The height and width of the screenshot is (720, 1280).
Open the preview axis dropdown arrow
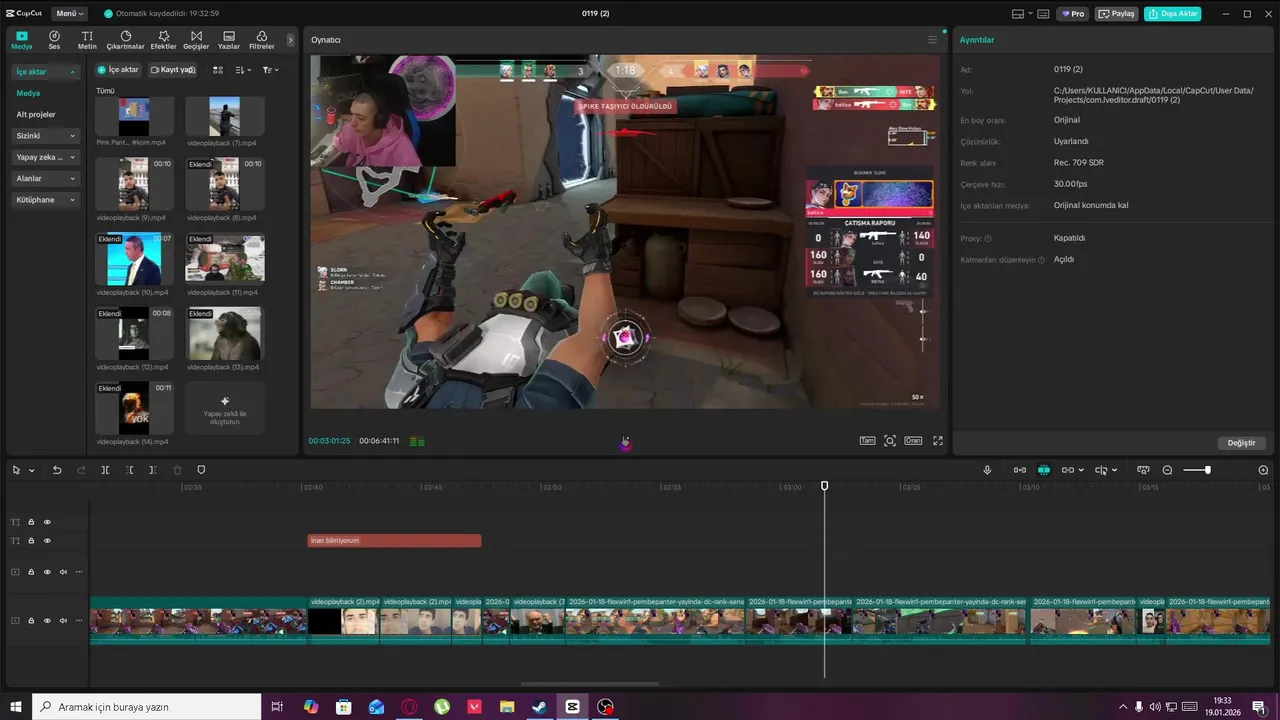tap(1114, 470)
